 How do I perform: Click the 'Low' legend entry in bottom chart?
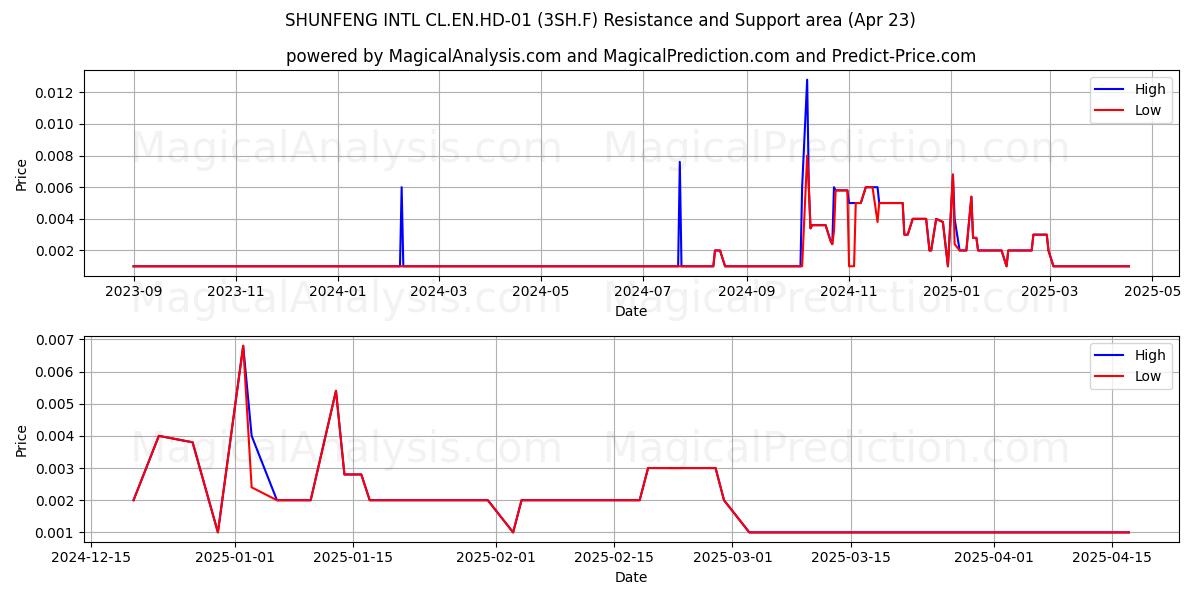click(1148, 377)
